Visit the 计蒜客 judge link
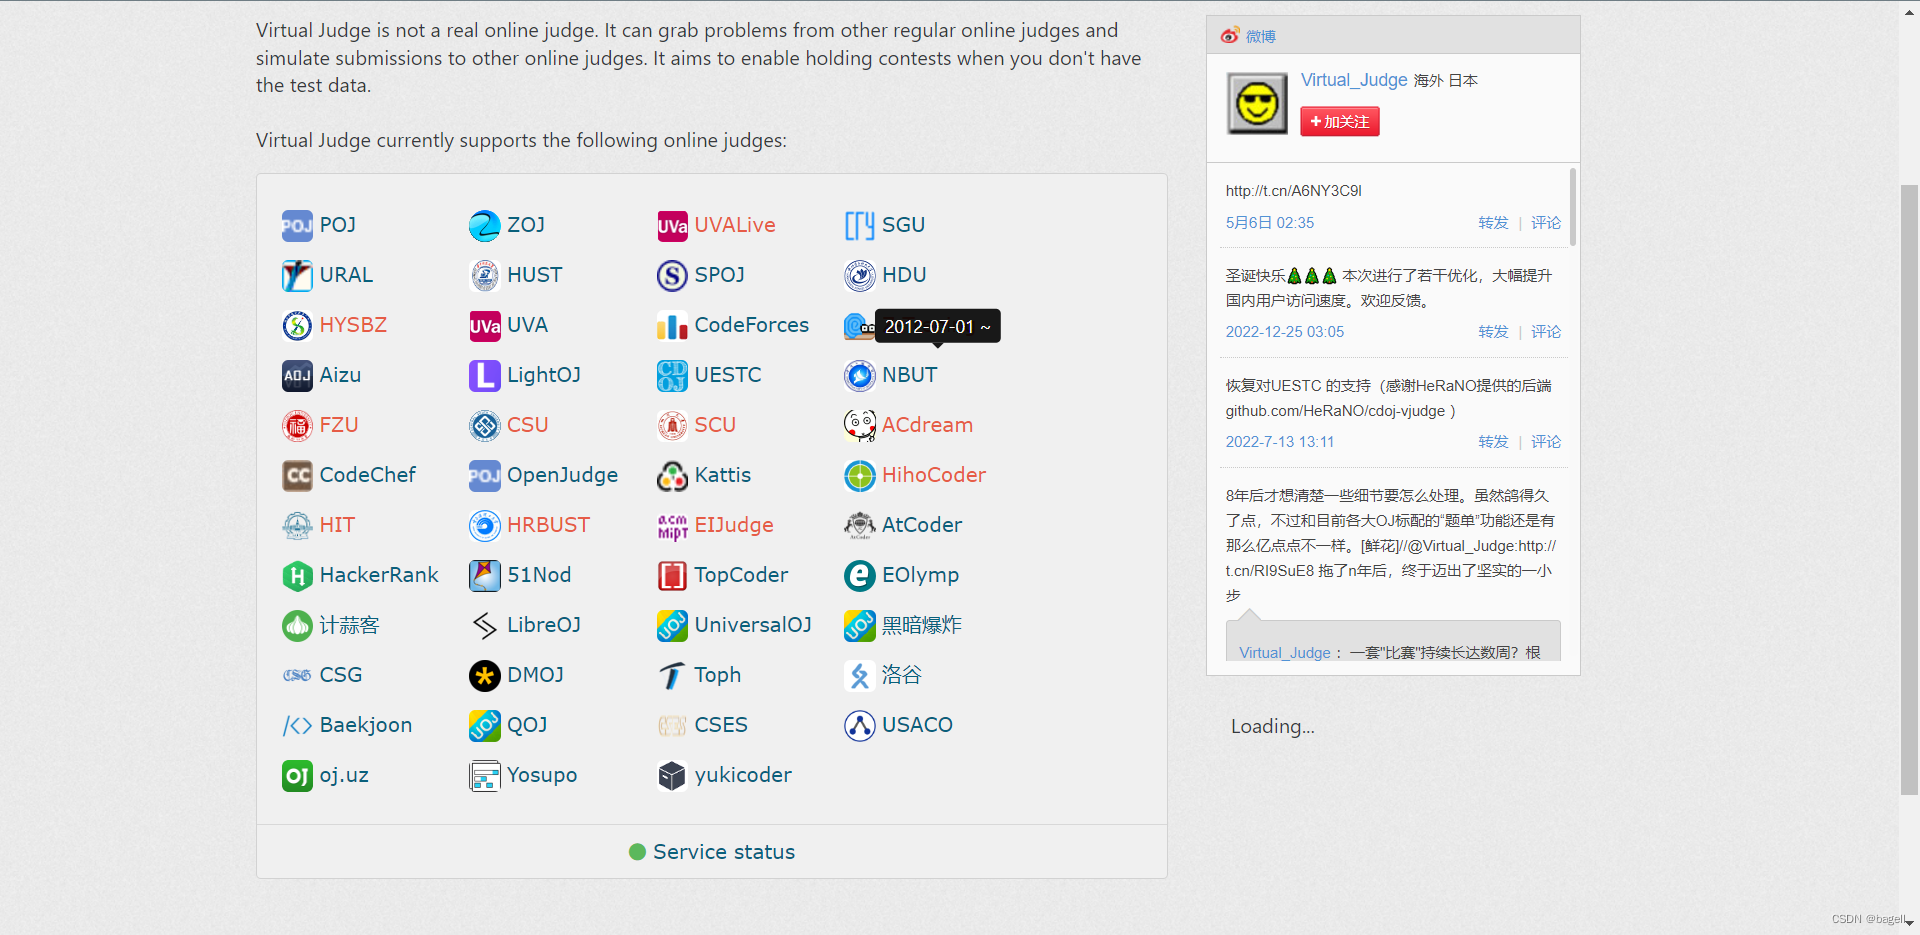1920x935 pixels. pyautogui.click(x=349, y=625)
